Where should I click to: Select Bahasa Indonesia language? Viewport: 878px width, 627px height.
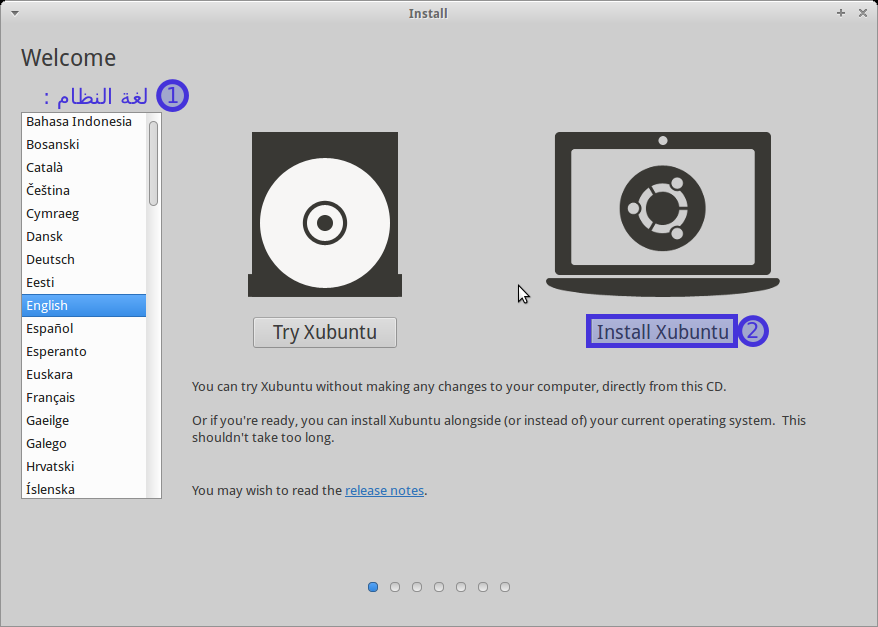point(84,121)
